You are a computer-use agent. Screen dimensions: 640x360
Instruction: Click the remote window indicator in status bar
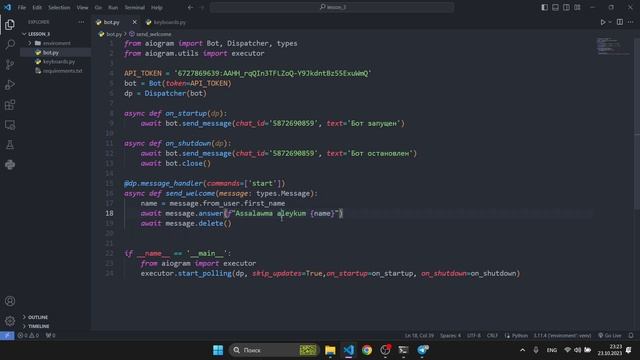[x=7, y=336]
